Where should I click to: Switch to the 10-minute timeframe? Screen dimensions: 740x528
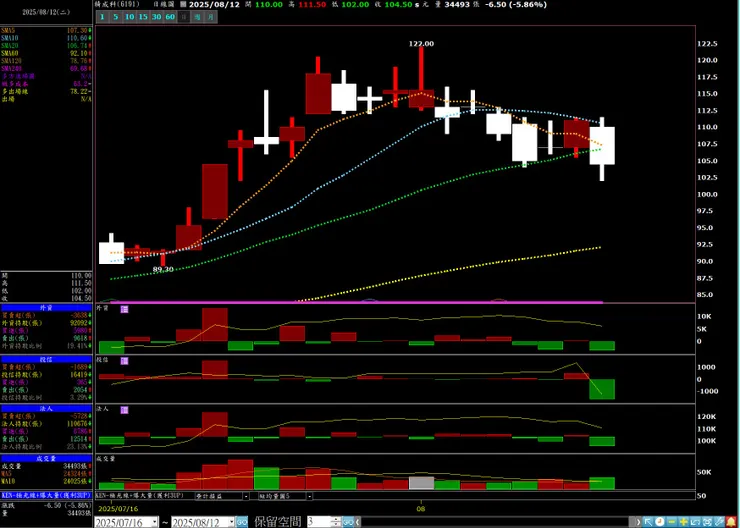pos(129,17)
